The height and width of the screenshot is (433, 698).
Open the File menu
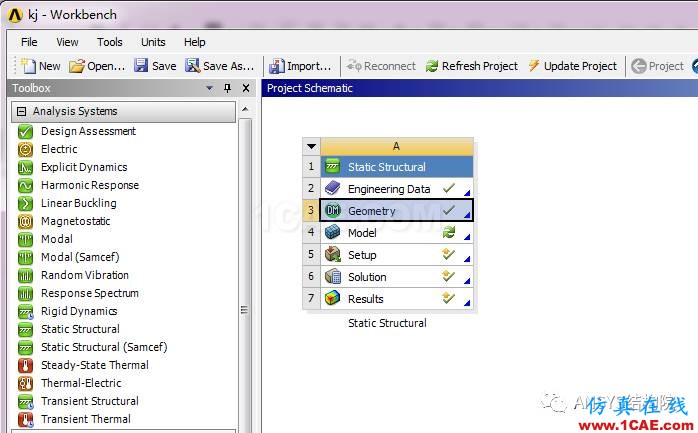tap(29, 42)
